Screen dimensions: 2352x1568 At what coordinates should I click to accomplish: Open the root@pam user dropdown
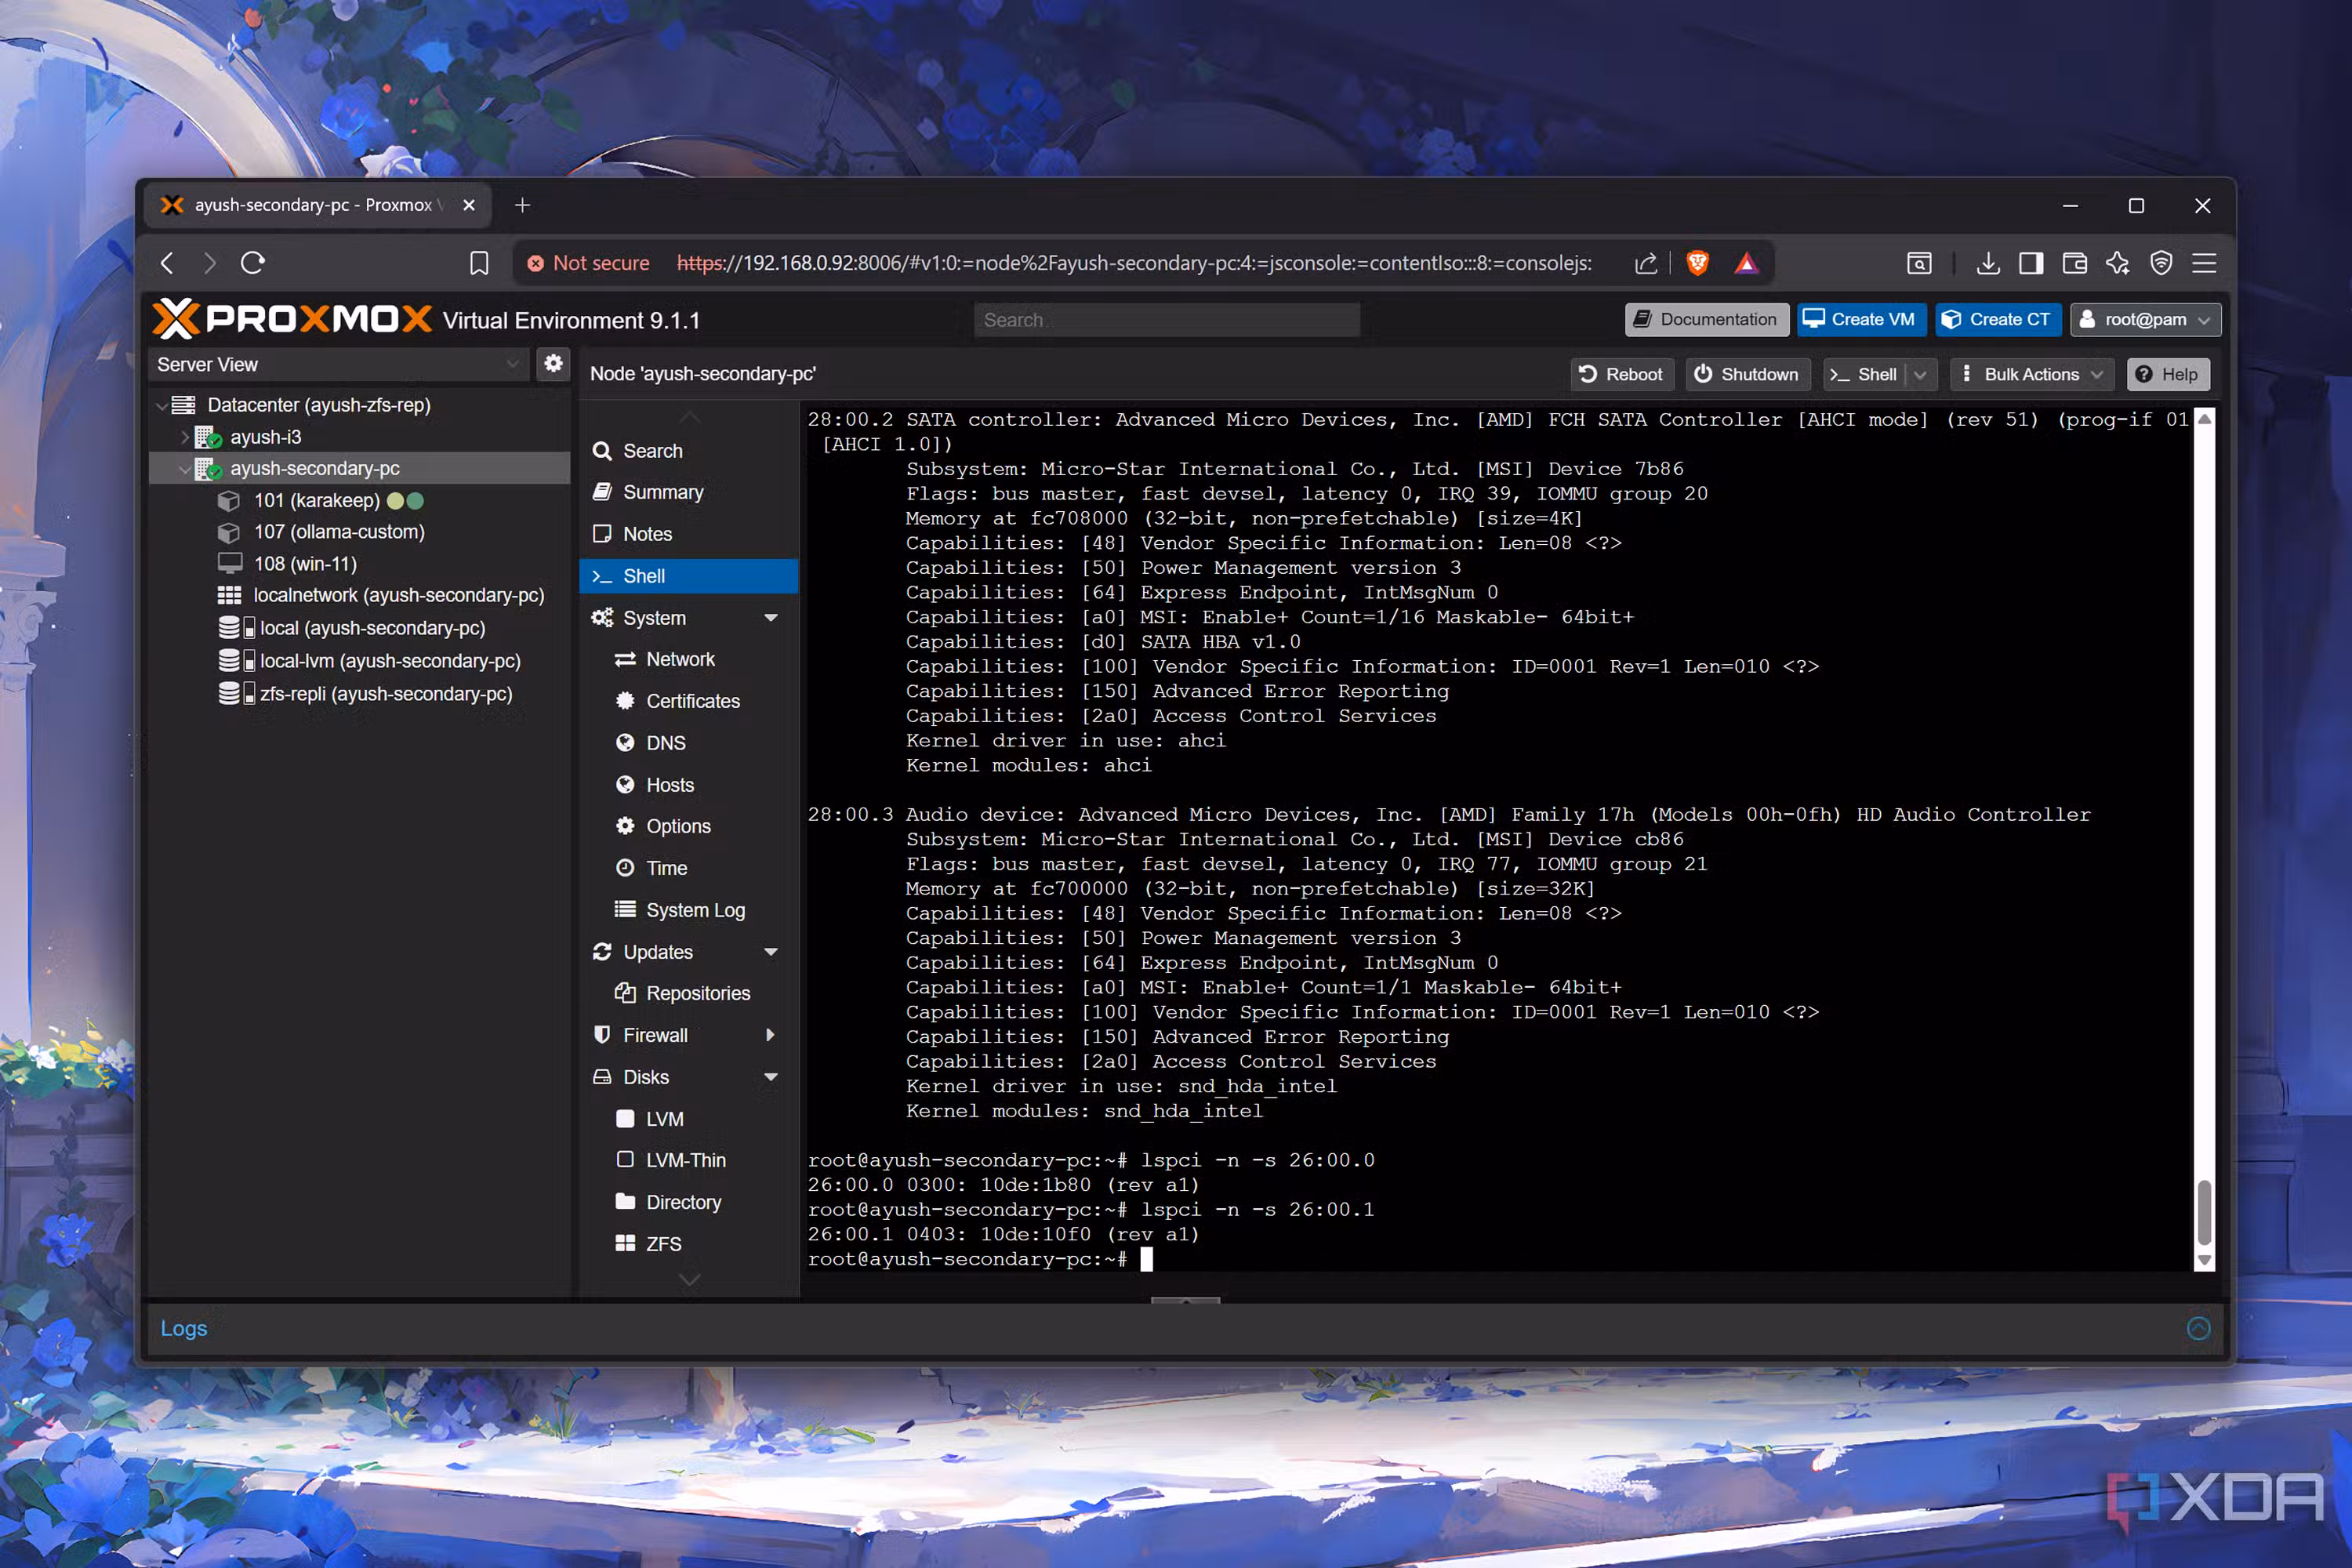(x=2145, y=319)
